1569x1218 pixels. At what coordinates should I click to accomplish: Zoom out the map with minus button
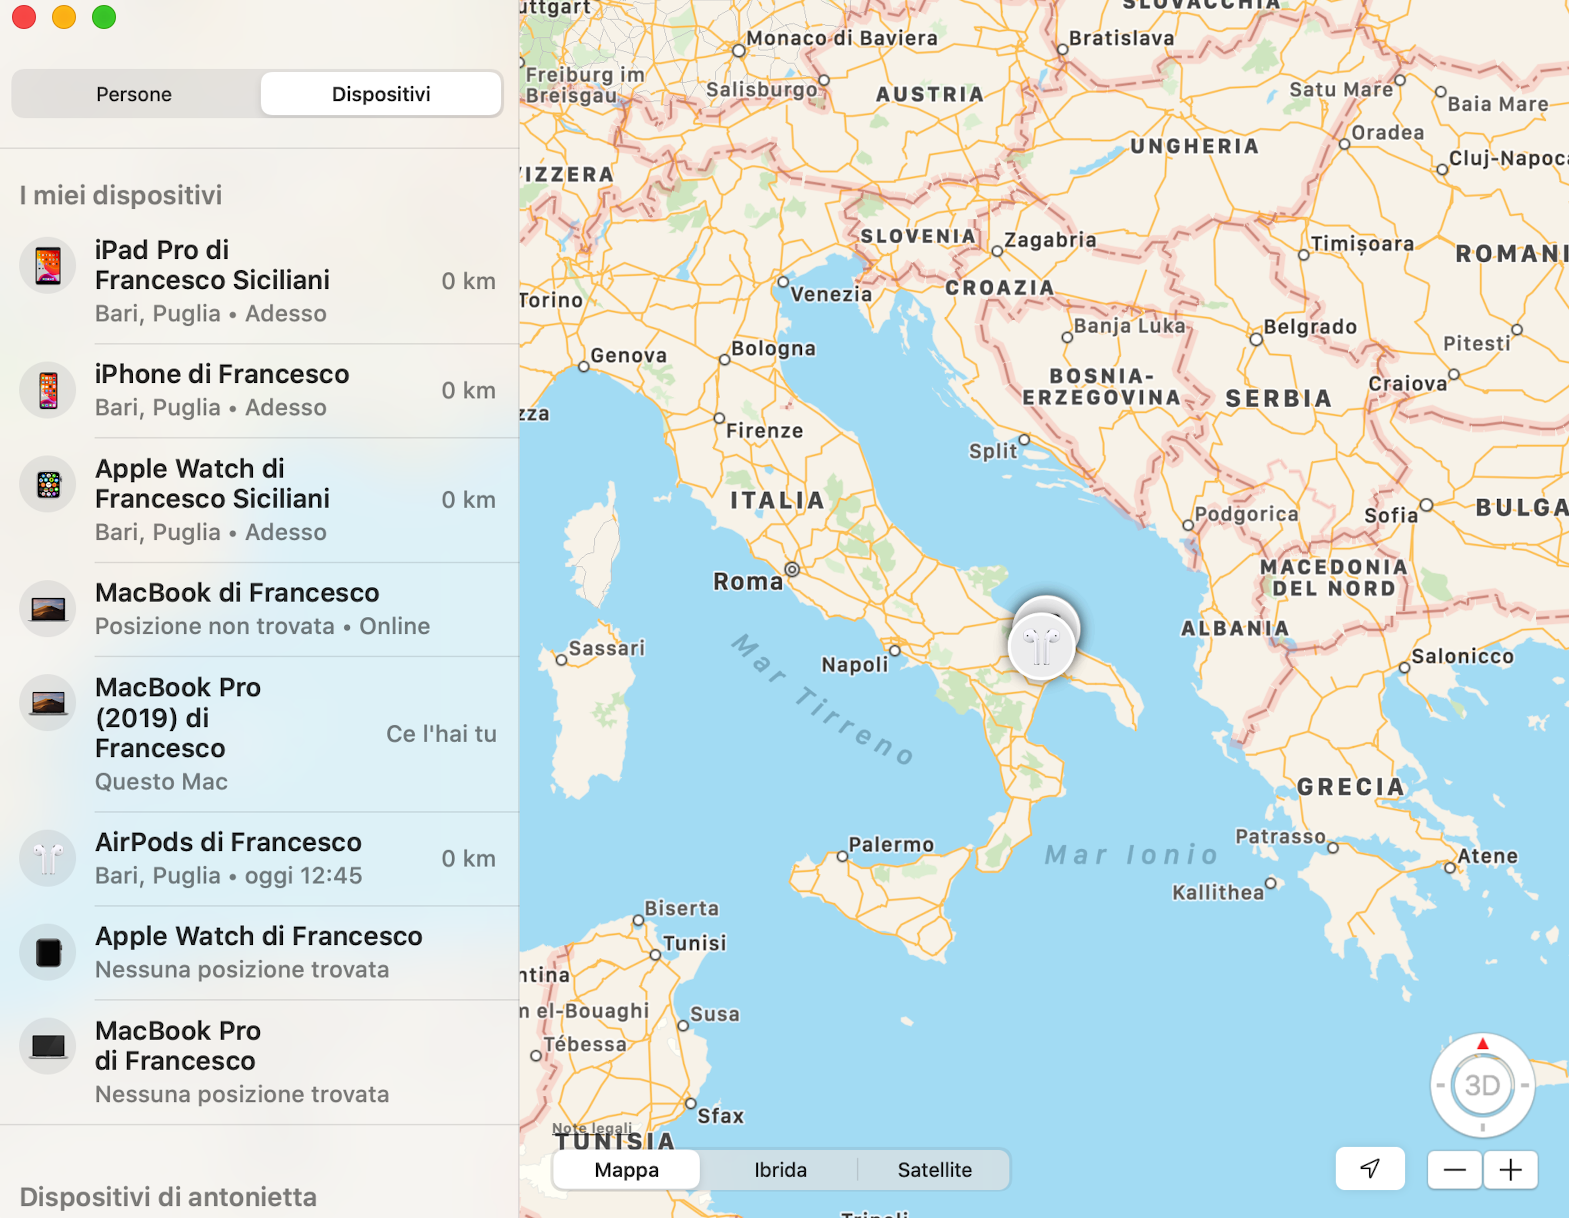(1454, 1169)
